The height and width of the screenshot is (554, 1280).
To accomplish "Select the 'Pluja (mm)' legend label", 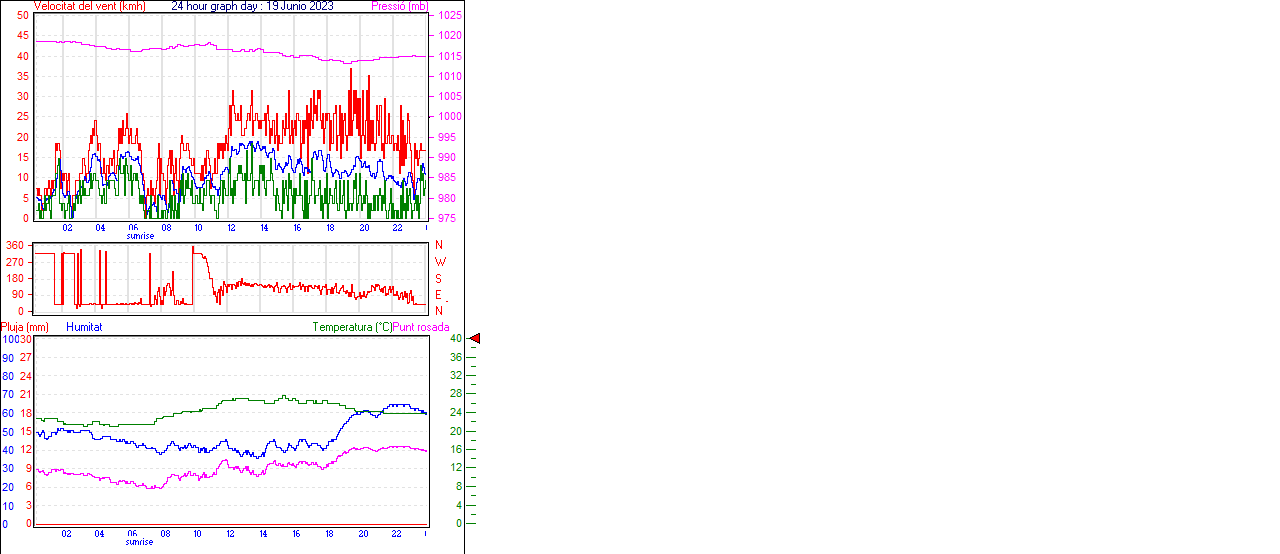I will click(x=25, y=327).
